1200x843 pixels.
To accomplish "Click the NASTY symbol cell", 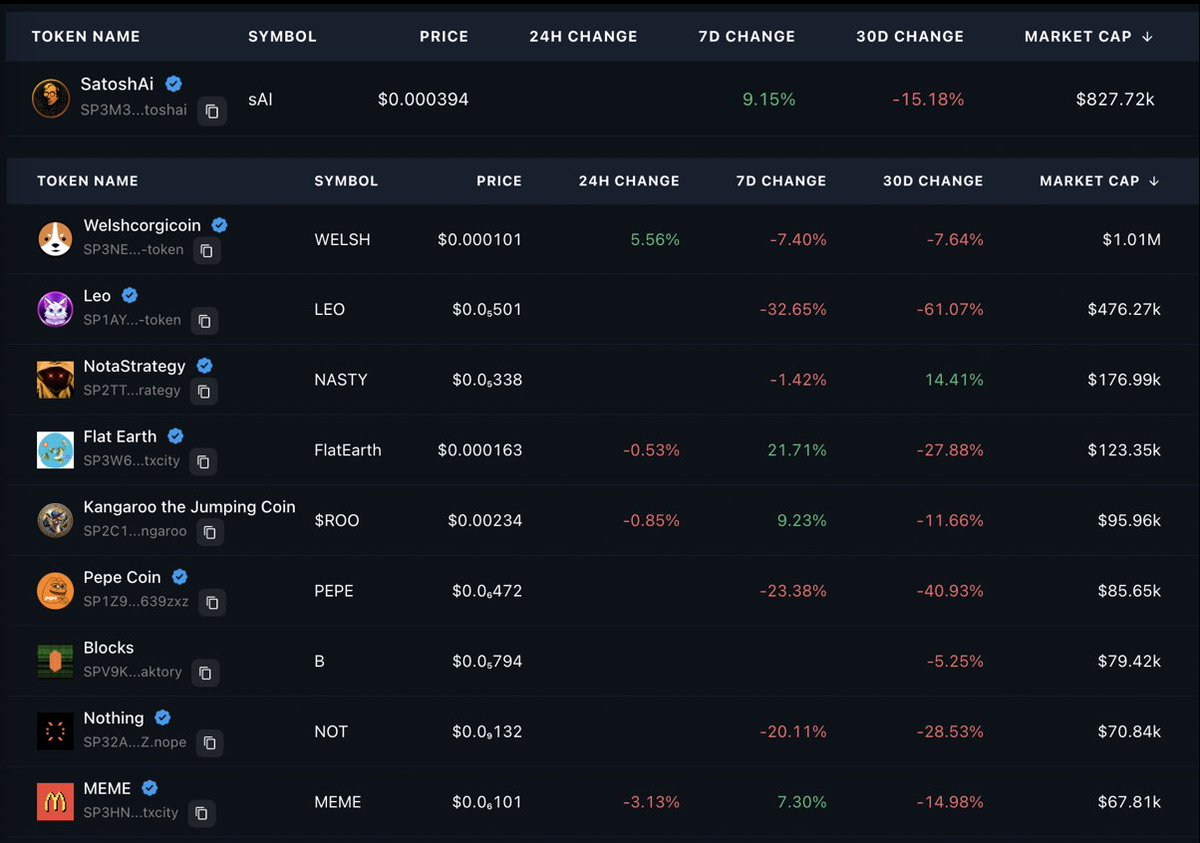I will click(x=341, y=380).
